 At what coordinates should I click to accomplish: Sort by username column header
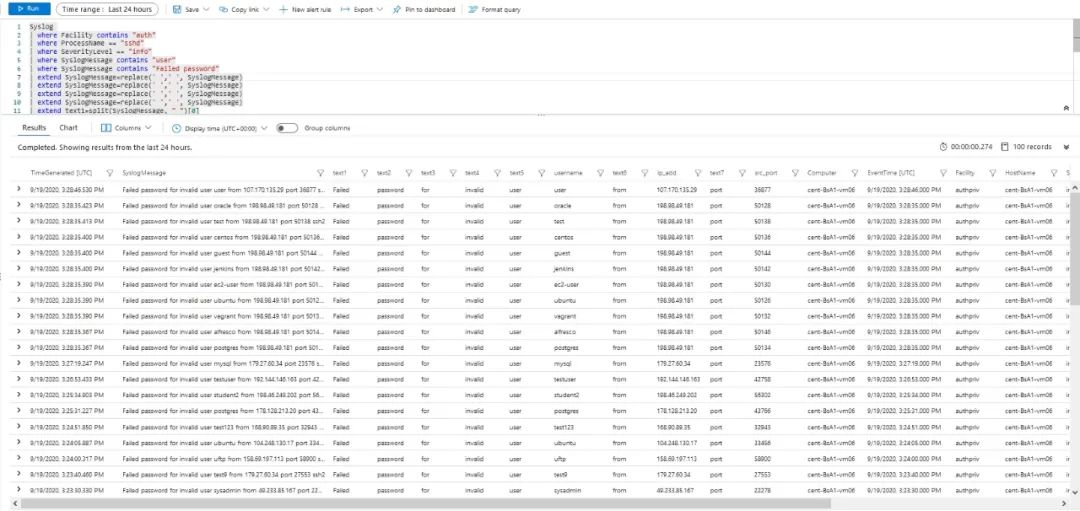(568, 173)
